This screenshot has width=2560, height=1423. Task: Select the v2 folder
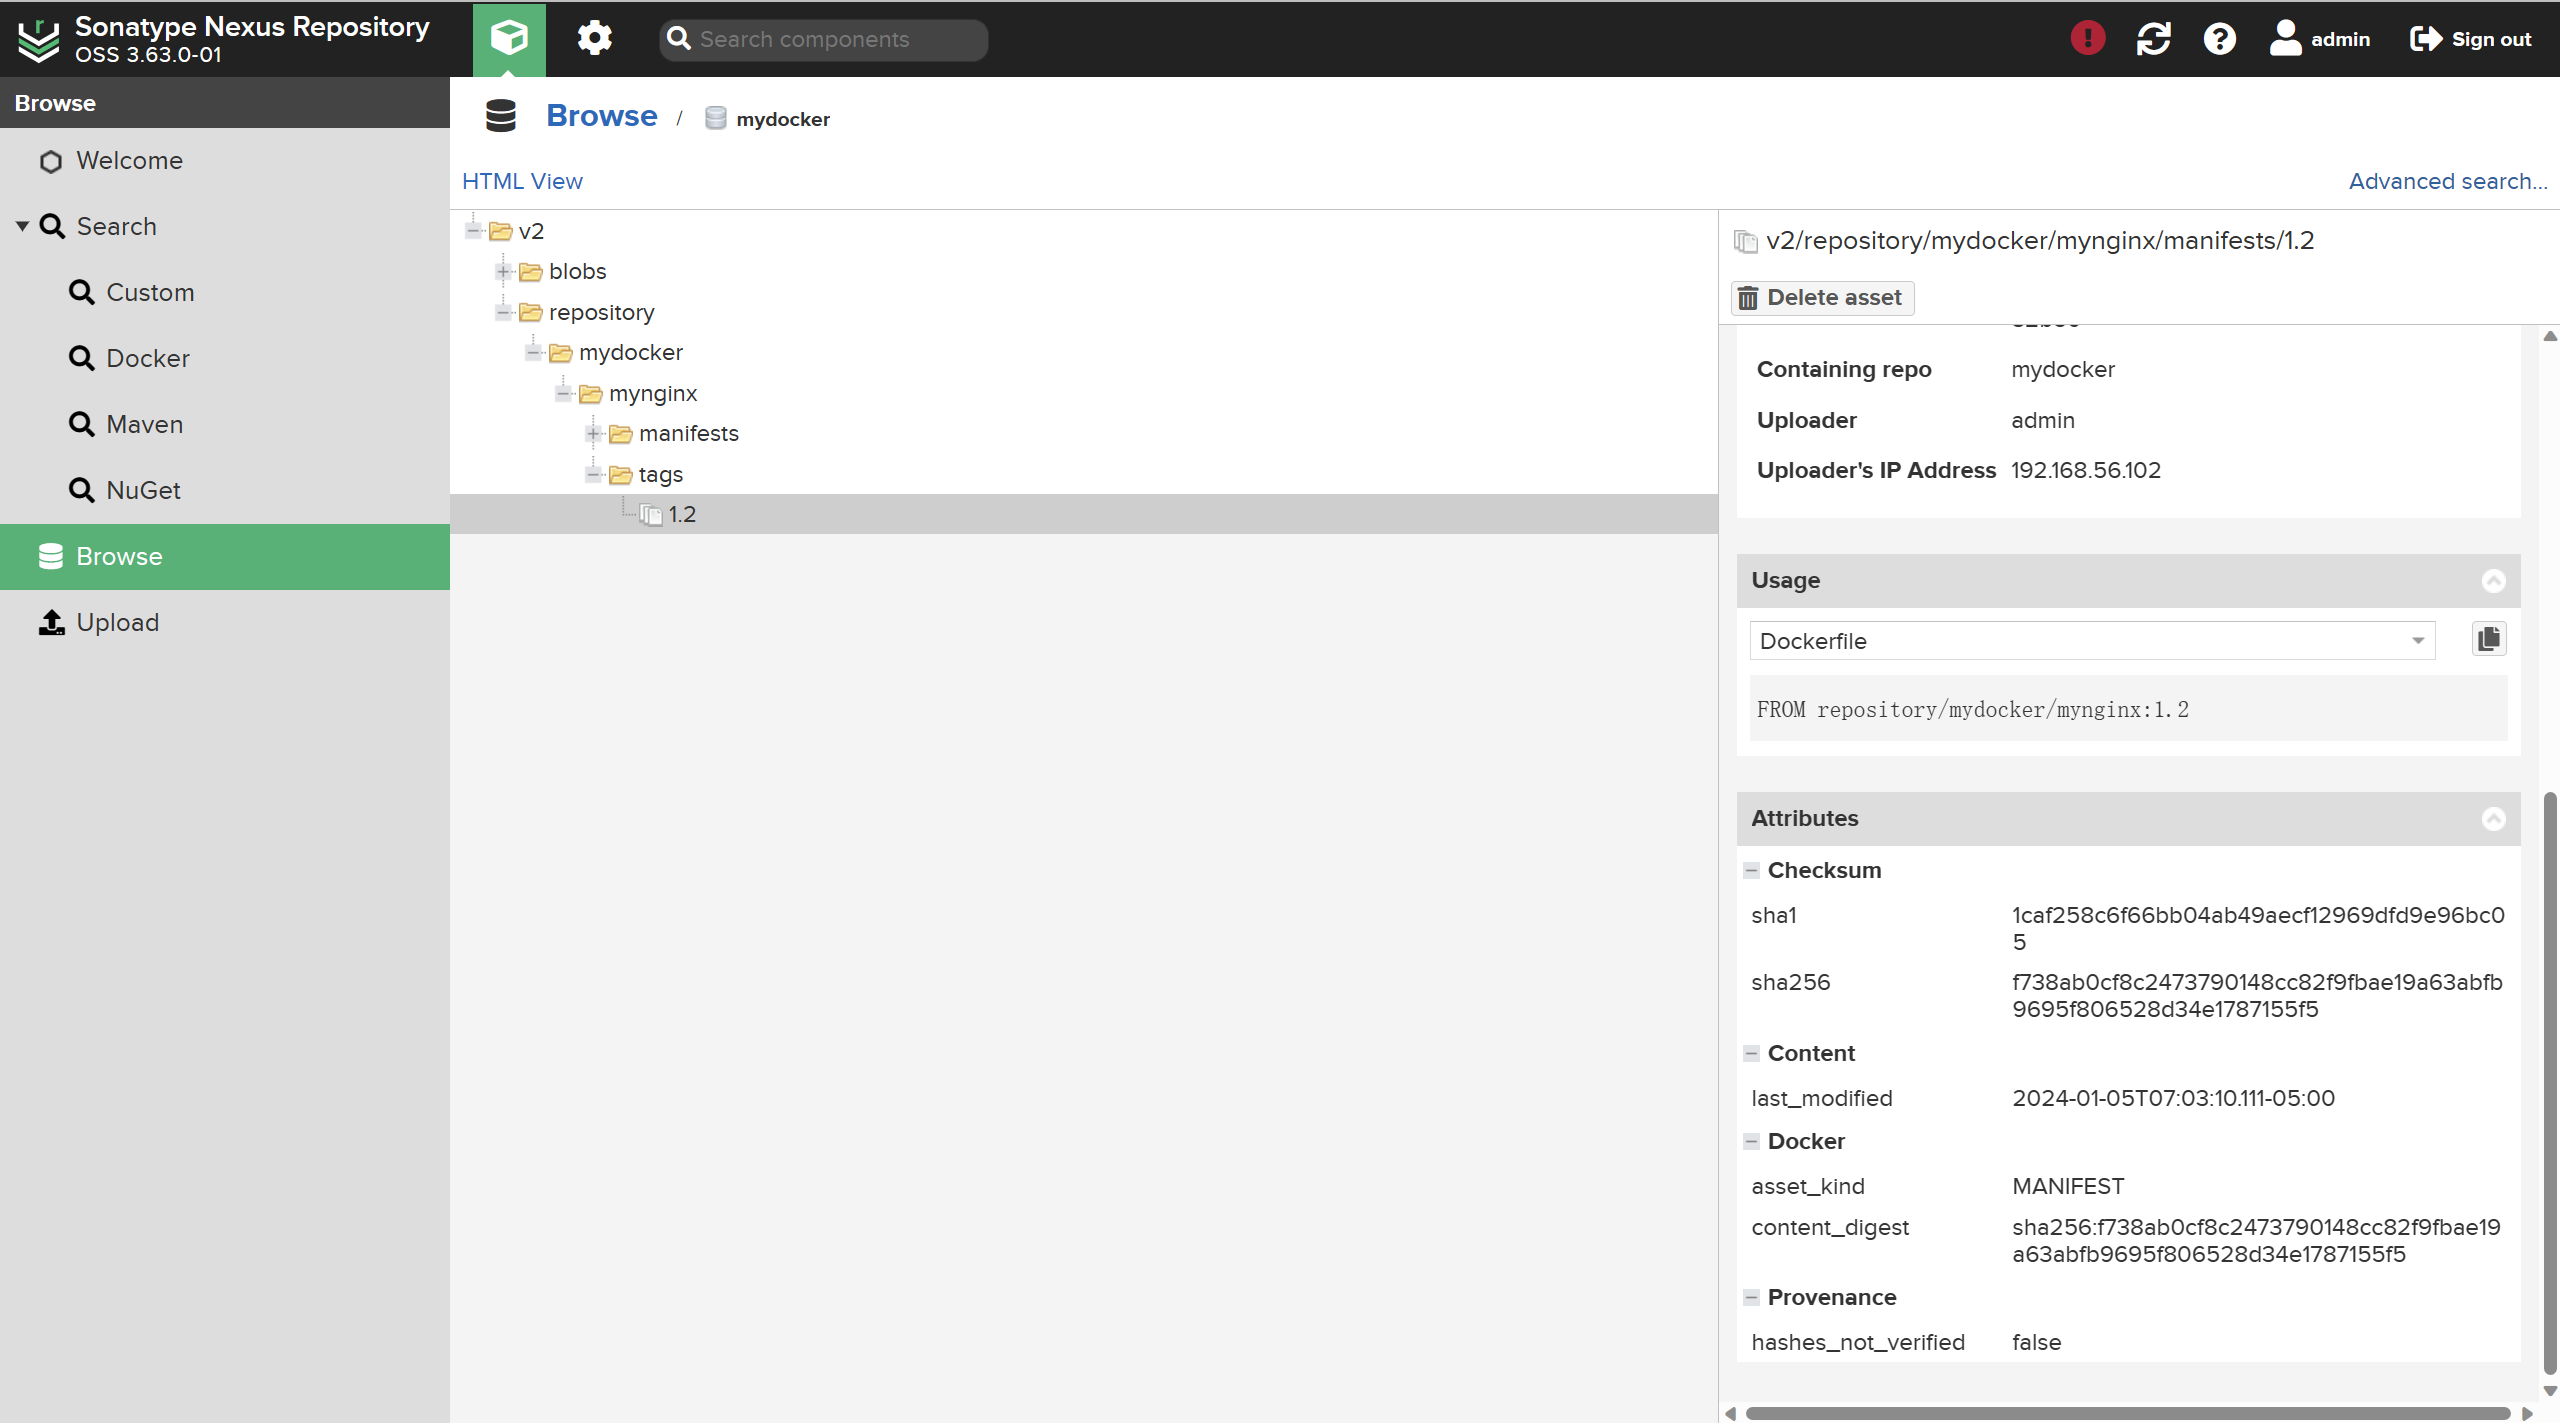530,231
